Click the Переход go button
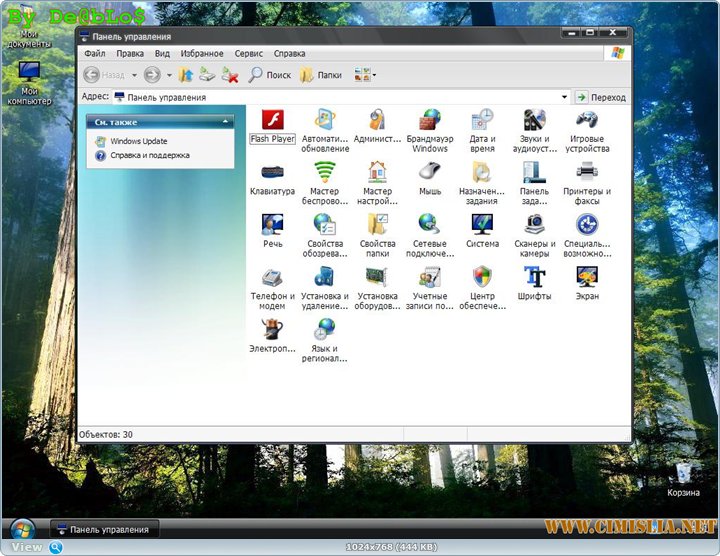The image size is (720, 556). tap(600, 97)
